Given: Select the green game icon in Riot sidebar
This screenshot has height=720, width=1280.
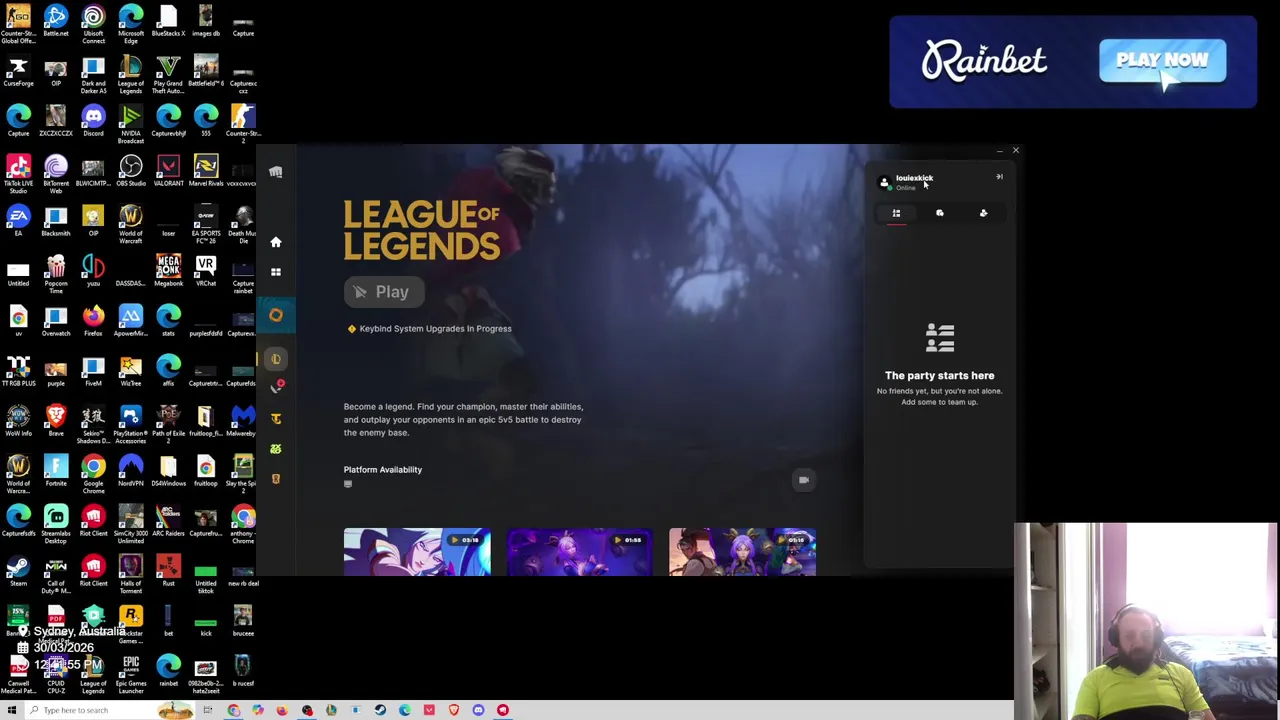Looking at the screenshot, I should (276, 449).
